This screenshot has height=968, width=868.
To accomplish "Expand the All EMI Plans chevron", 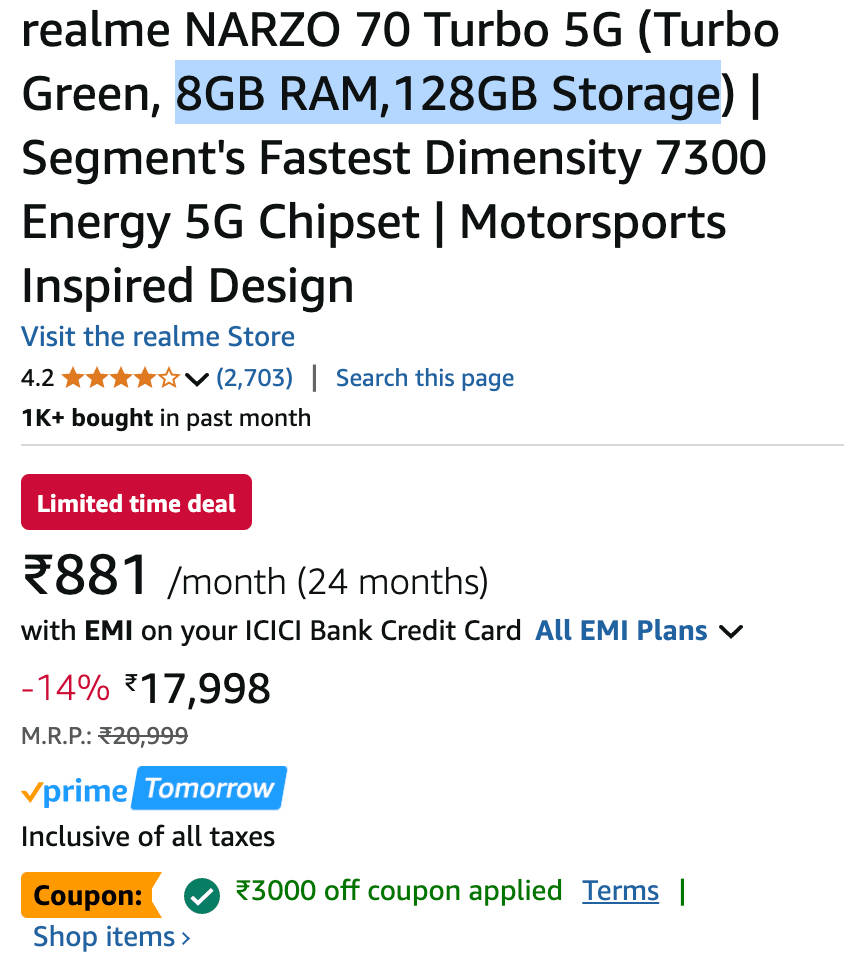I will (x=732, y=631).
